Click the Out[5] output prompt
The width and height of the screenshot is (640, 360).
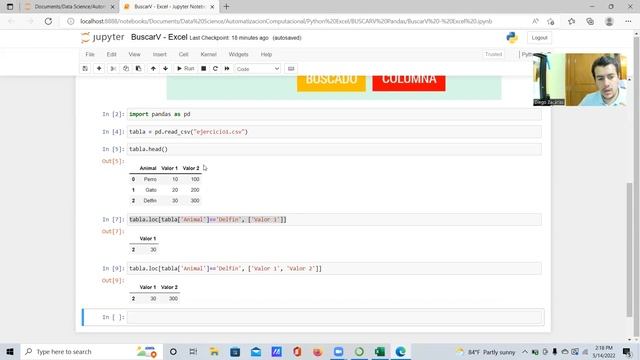113,161
